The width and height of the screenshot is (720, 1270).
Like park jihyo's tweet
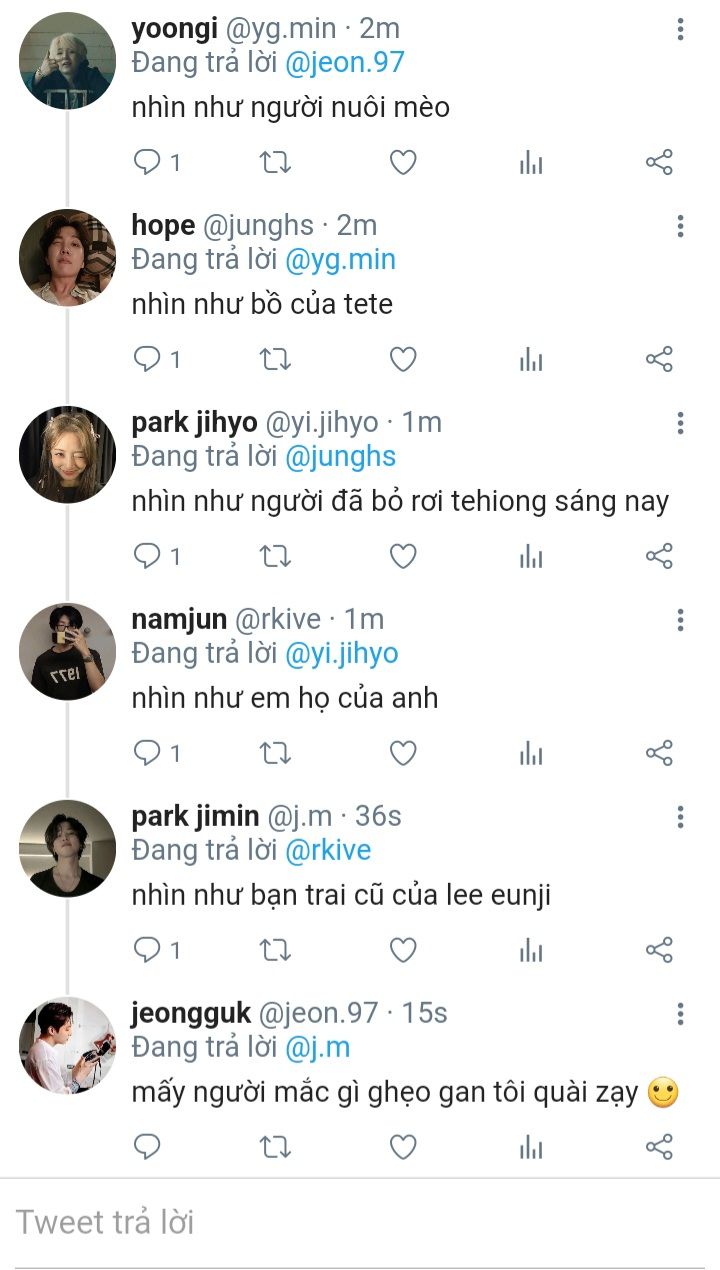pos(402,557)
